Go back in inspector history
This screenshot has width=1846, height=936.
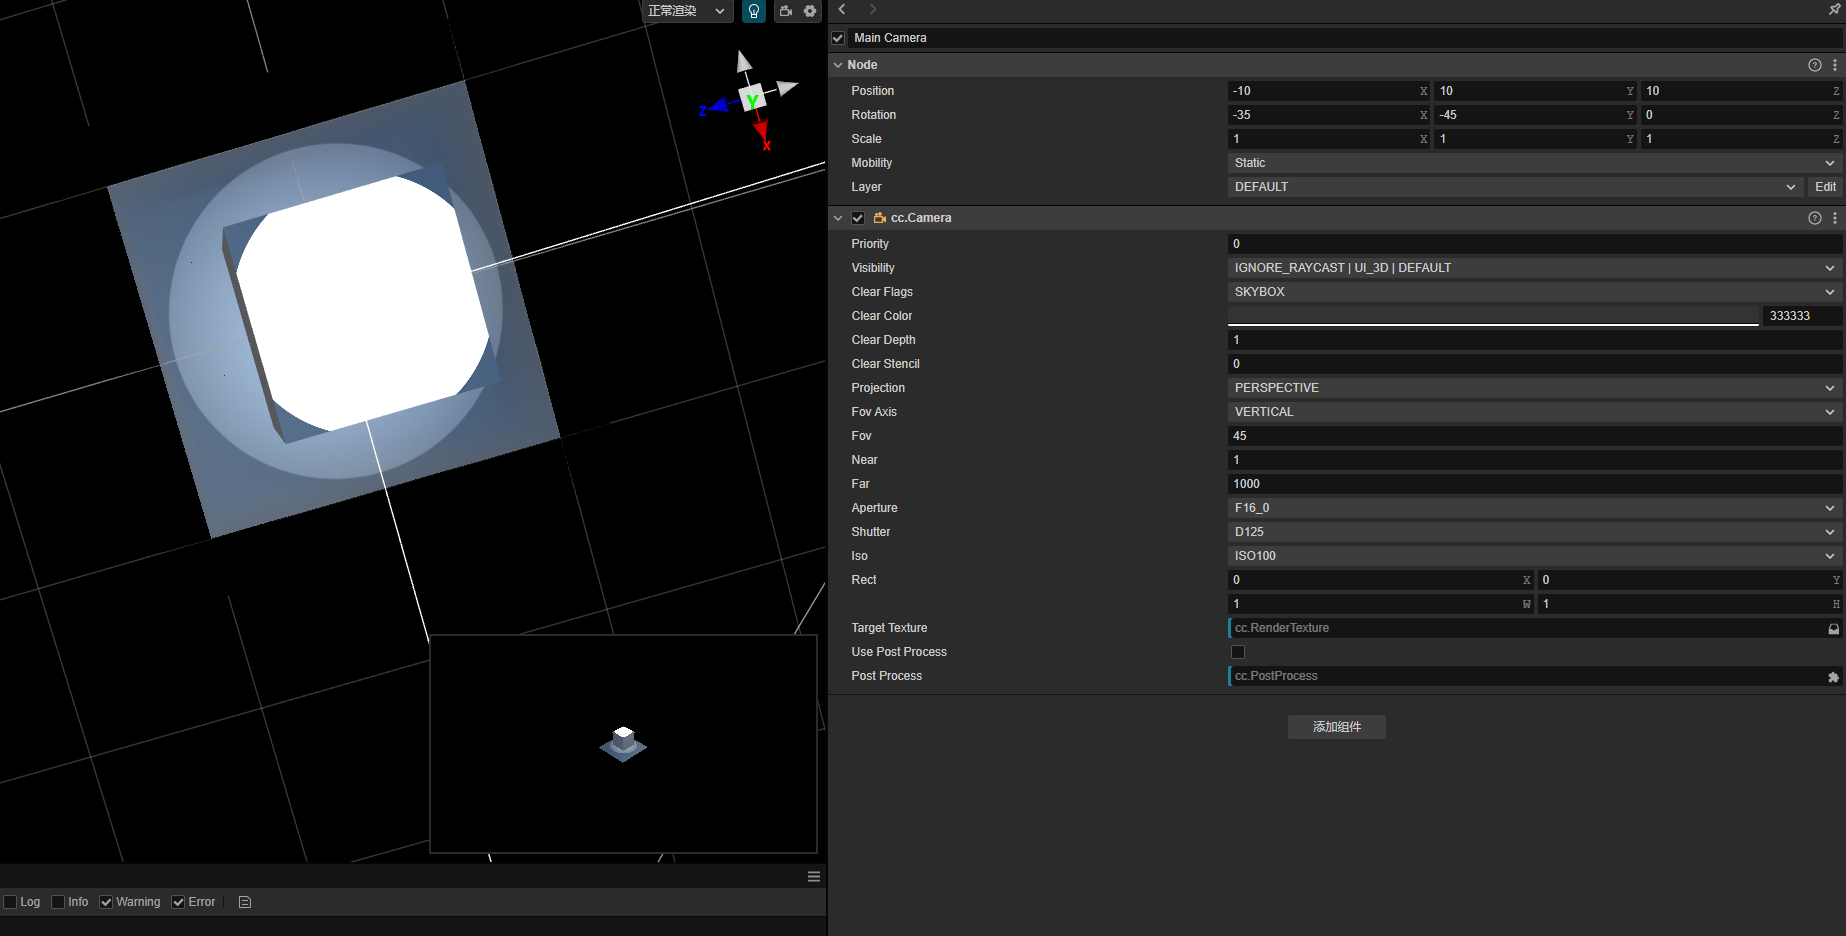pyautogui.click(x=842, y=9)
